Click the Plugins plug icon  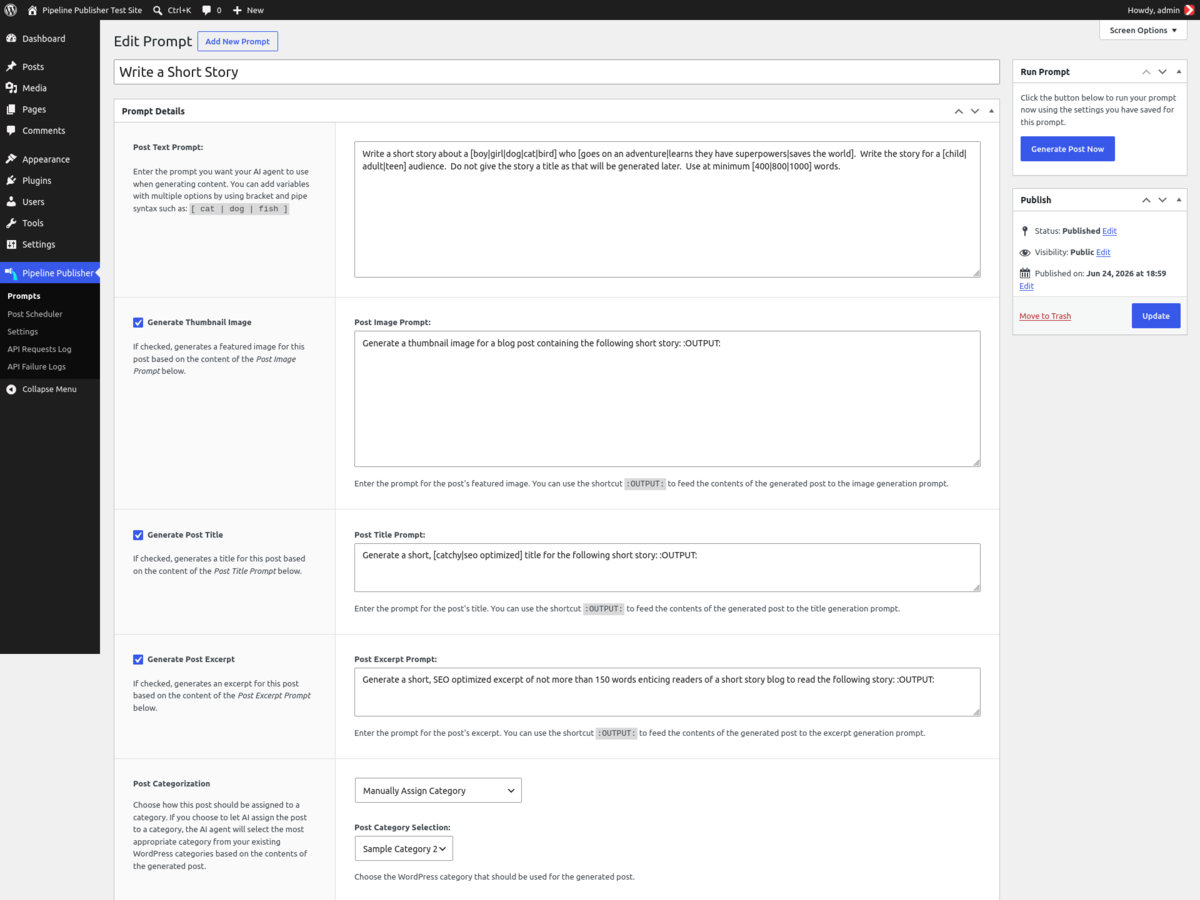[11, 180]
